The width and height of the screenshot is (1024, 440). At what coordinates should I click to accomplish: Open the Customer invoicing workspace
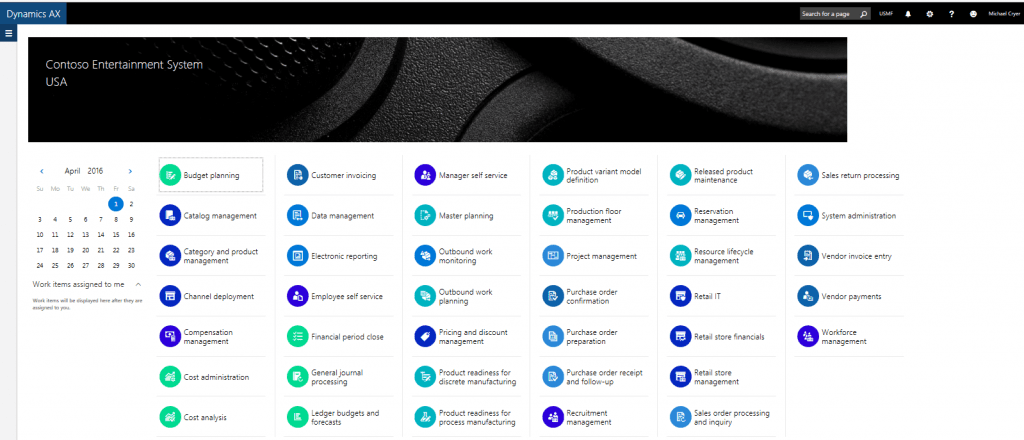point(343,176)
